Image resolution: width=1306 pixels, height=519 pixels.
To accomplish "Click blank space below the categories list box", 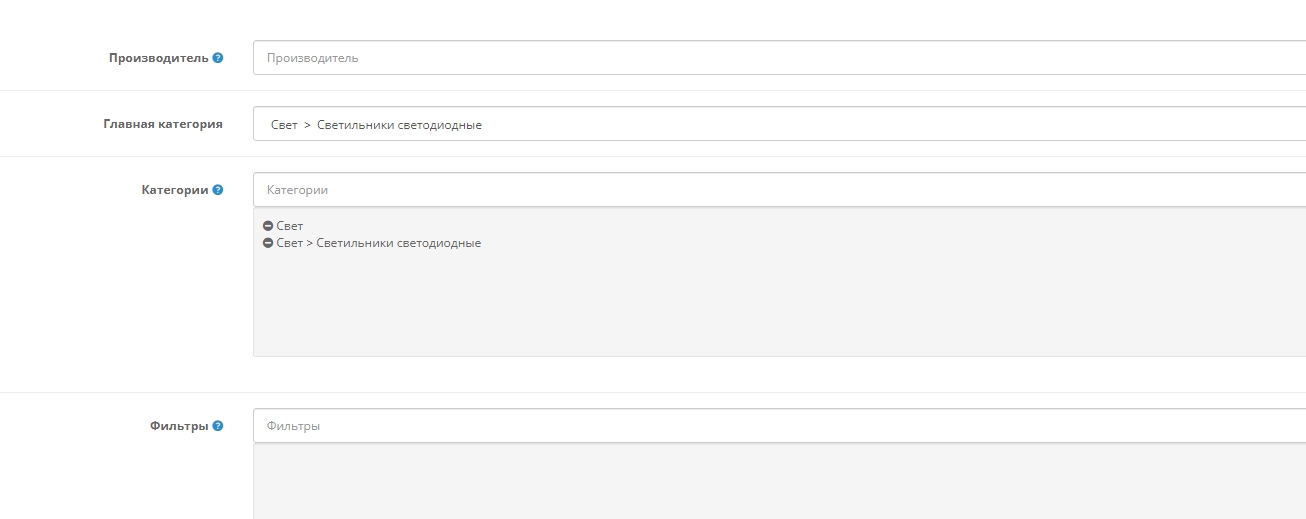I will click(778, 374).
